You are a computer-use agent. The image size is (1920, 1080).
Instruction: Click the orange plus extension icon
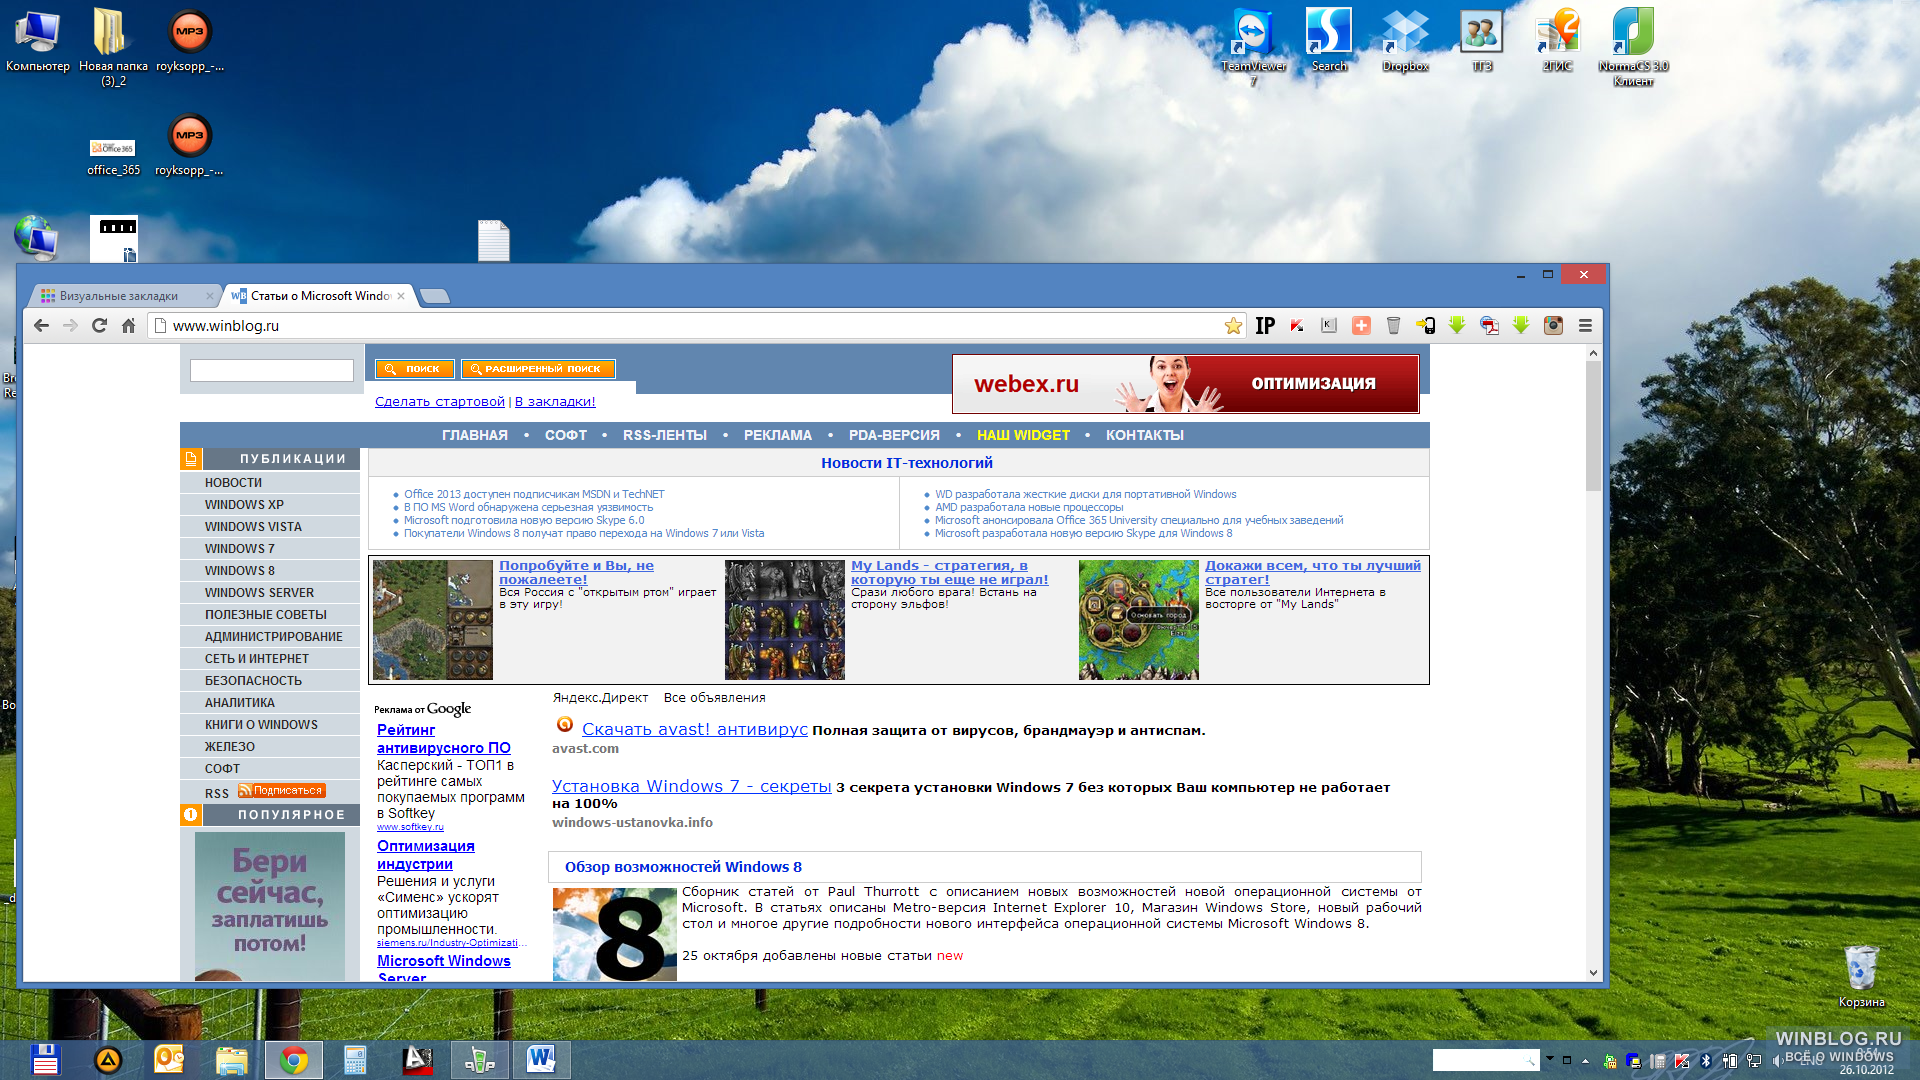[1361, 326]
